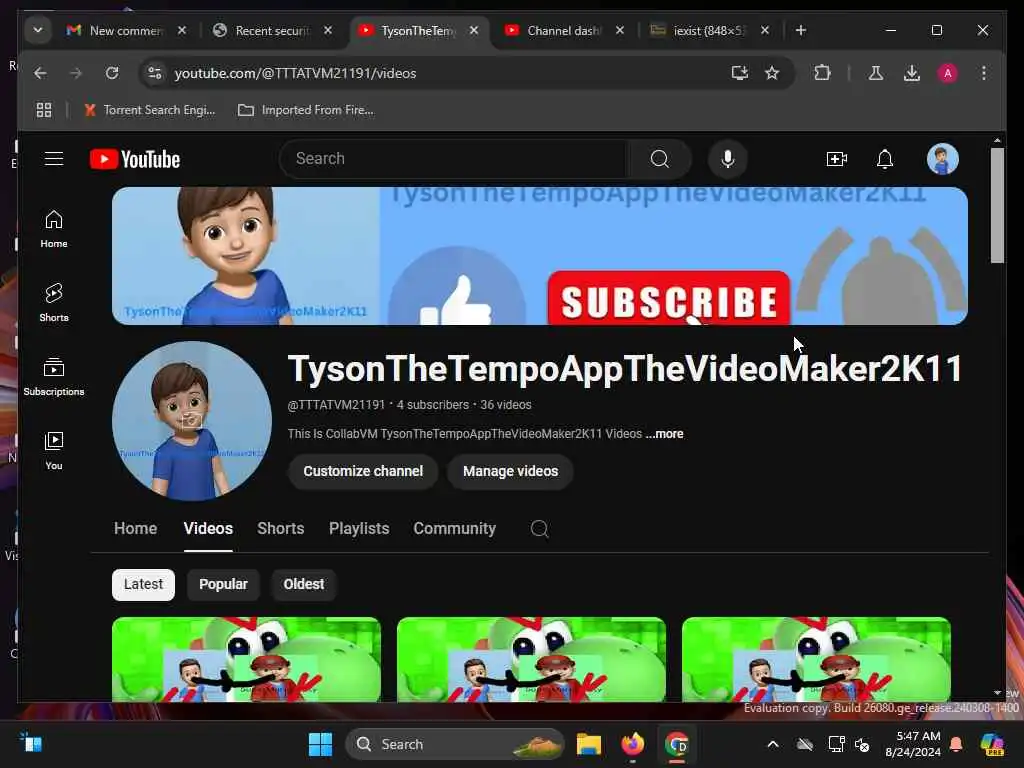Image resolution: width=1024 pixels, height=768 pixels.
Task: Open the Chrome apps grid shortcut
Action: 44,110
